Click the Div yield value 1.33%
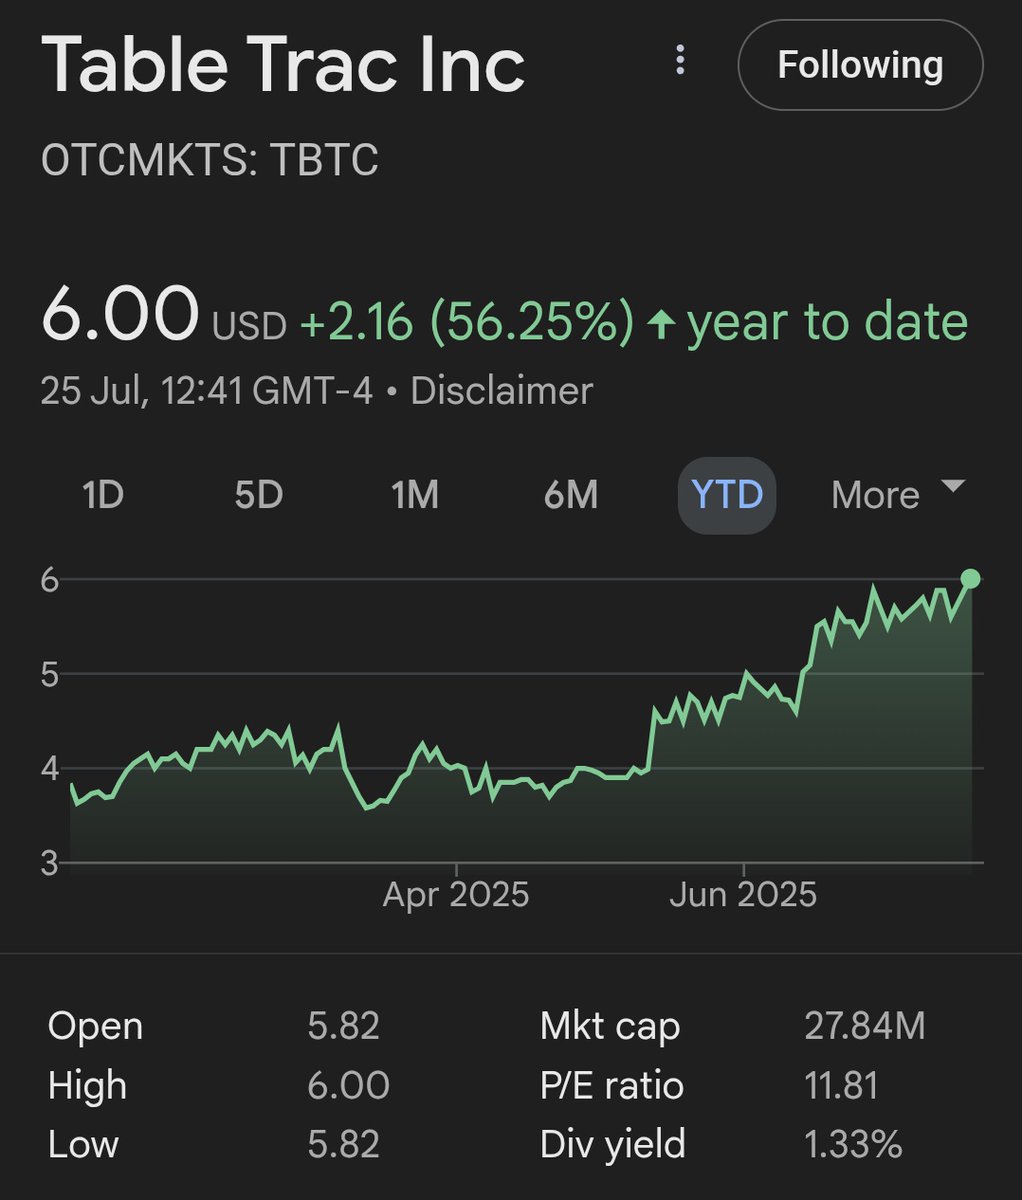The height and width of the screenshot is (1200, 1022). click(853, 1144)
